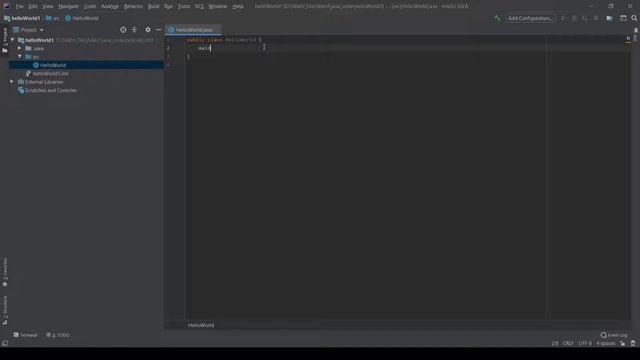Screen dimensions: 640x360
Task: Open Project panel settings gear
Action: (x=148, y=30)
